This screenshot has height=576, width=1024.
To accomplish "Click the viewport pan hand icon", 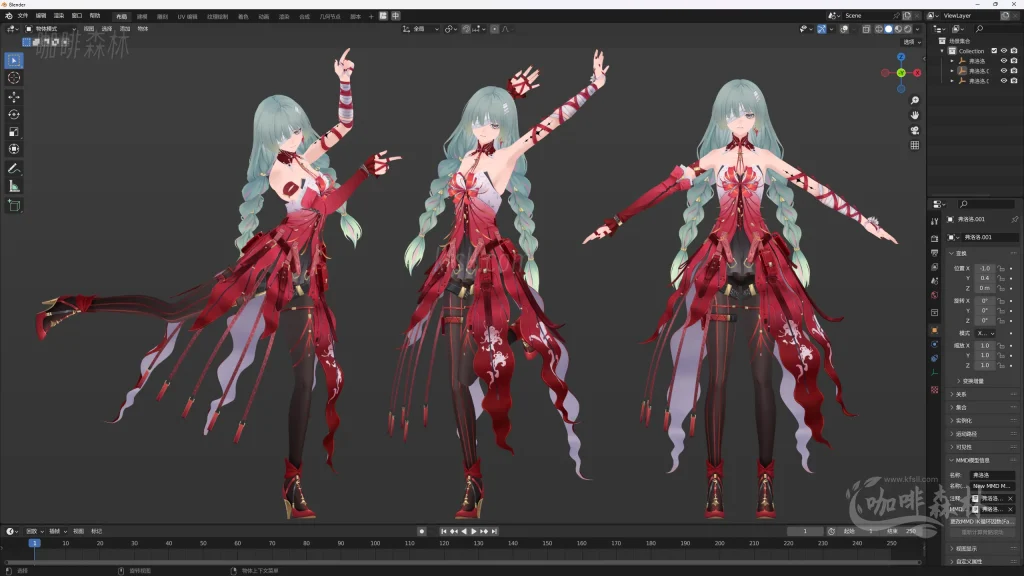I will (x=915, y=115).
